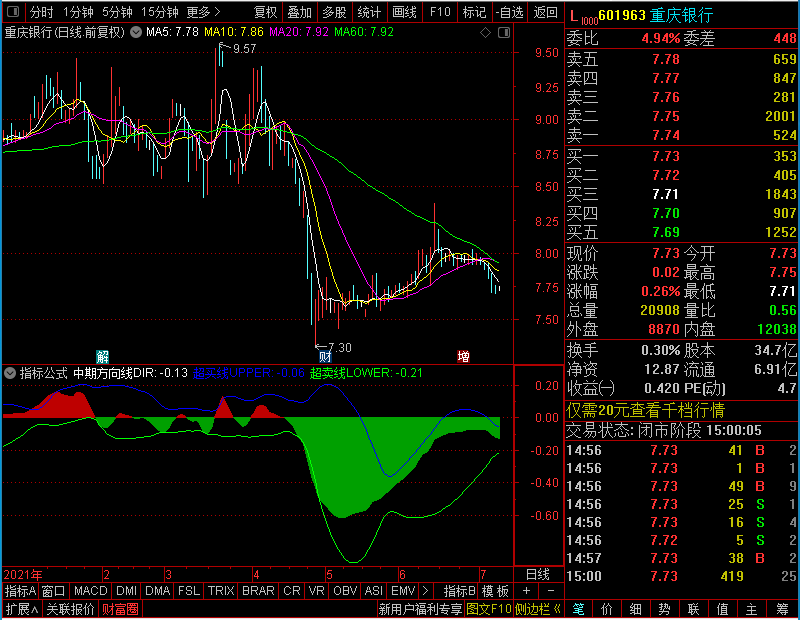Viewport: 800px width, 620px height.
Task: Click the 画线 drawing tool button
Action: [405, 11]
